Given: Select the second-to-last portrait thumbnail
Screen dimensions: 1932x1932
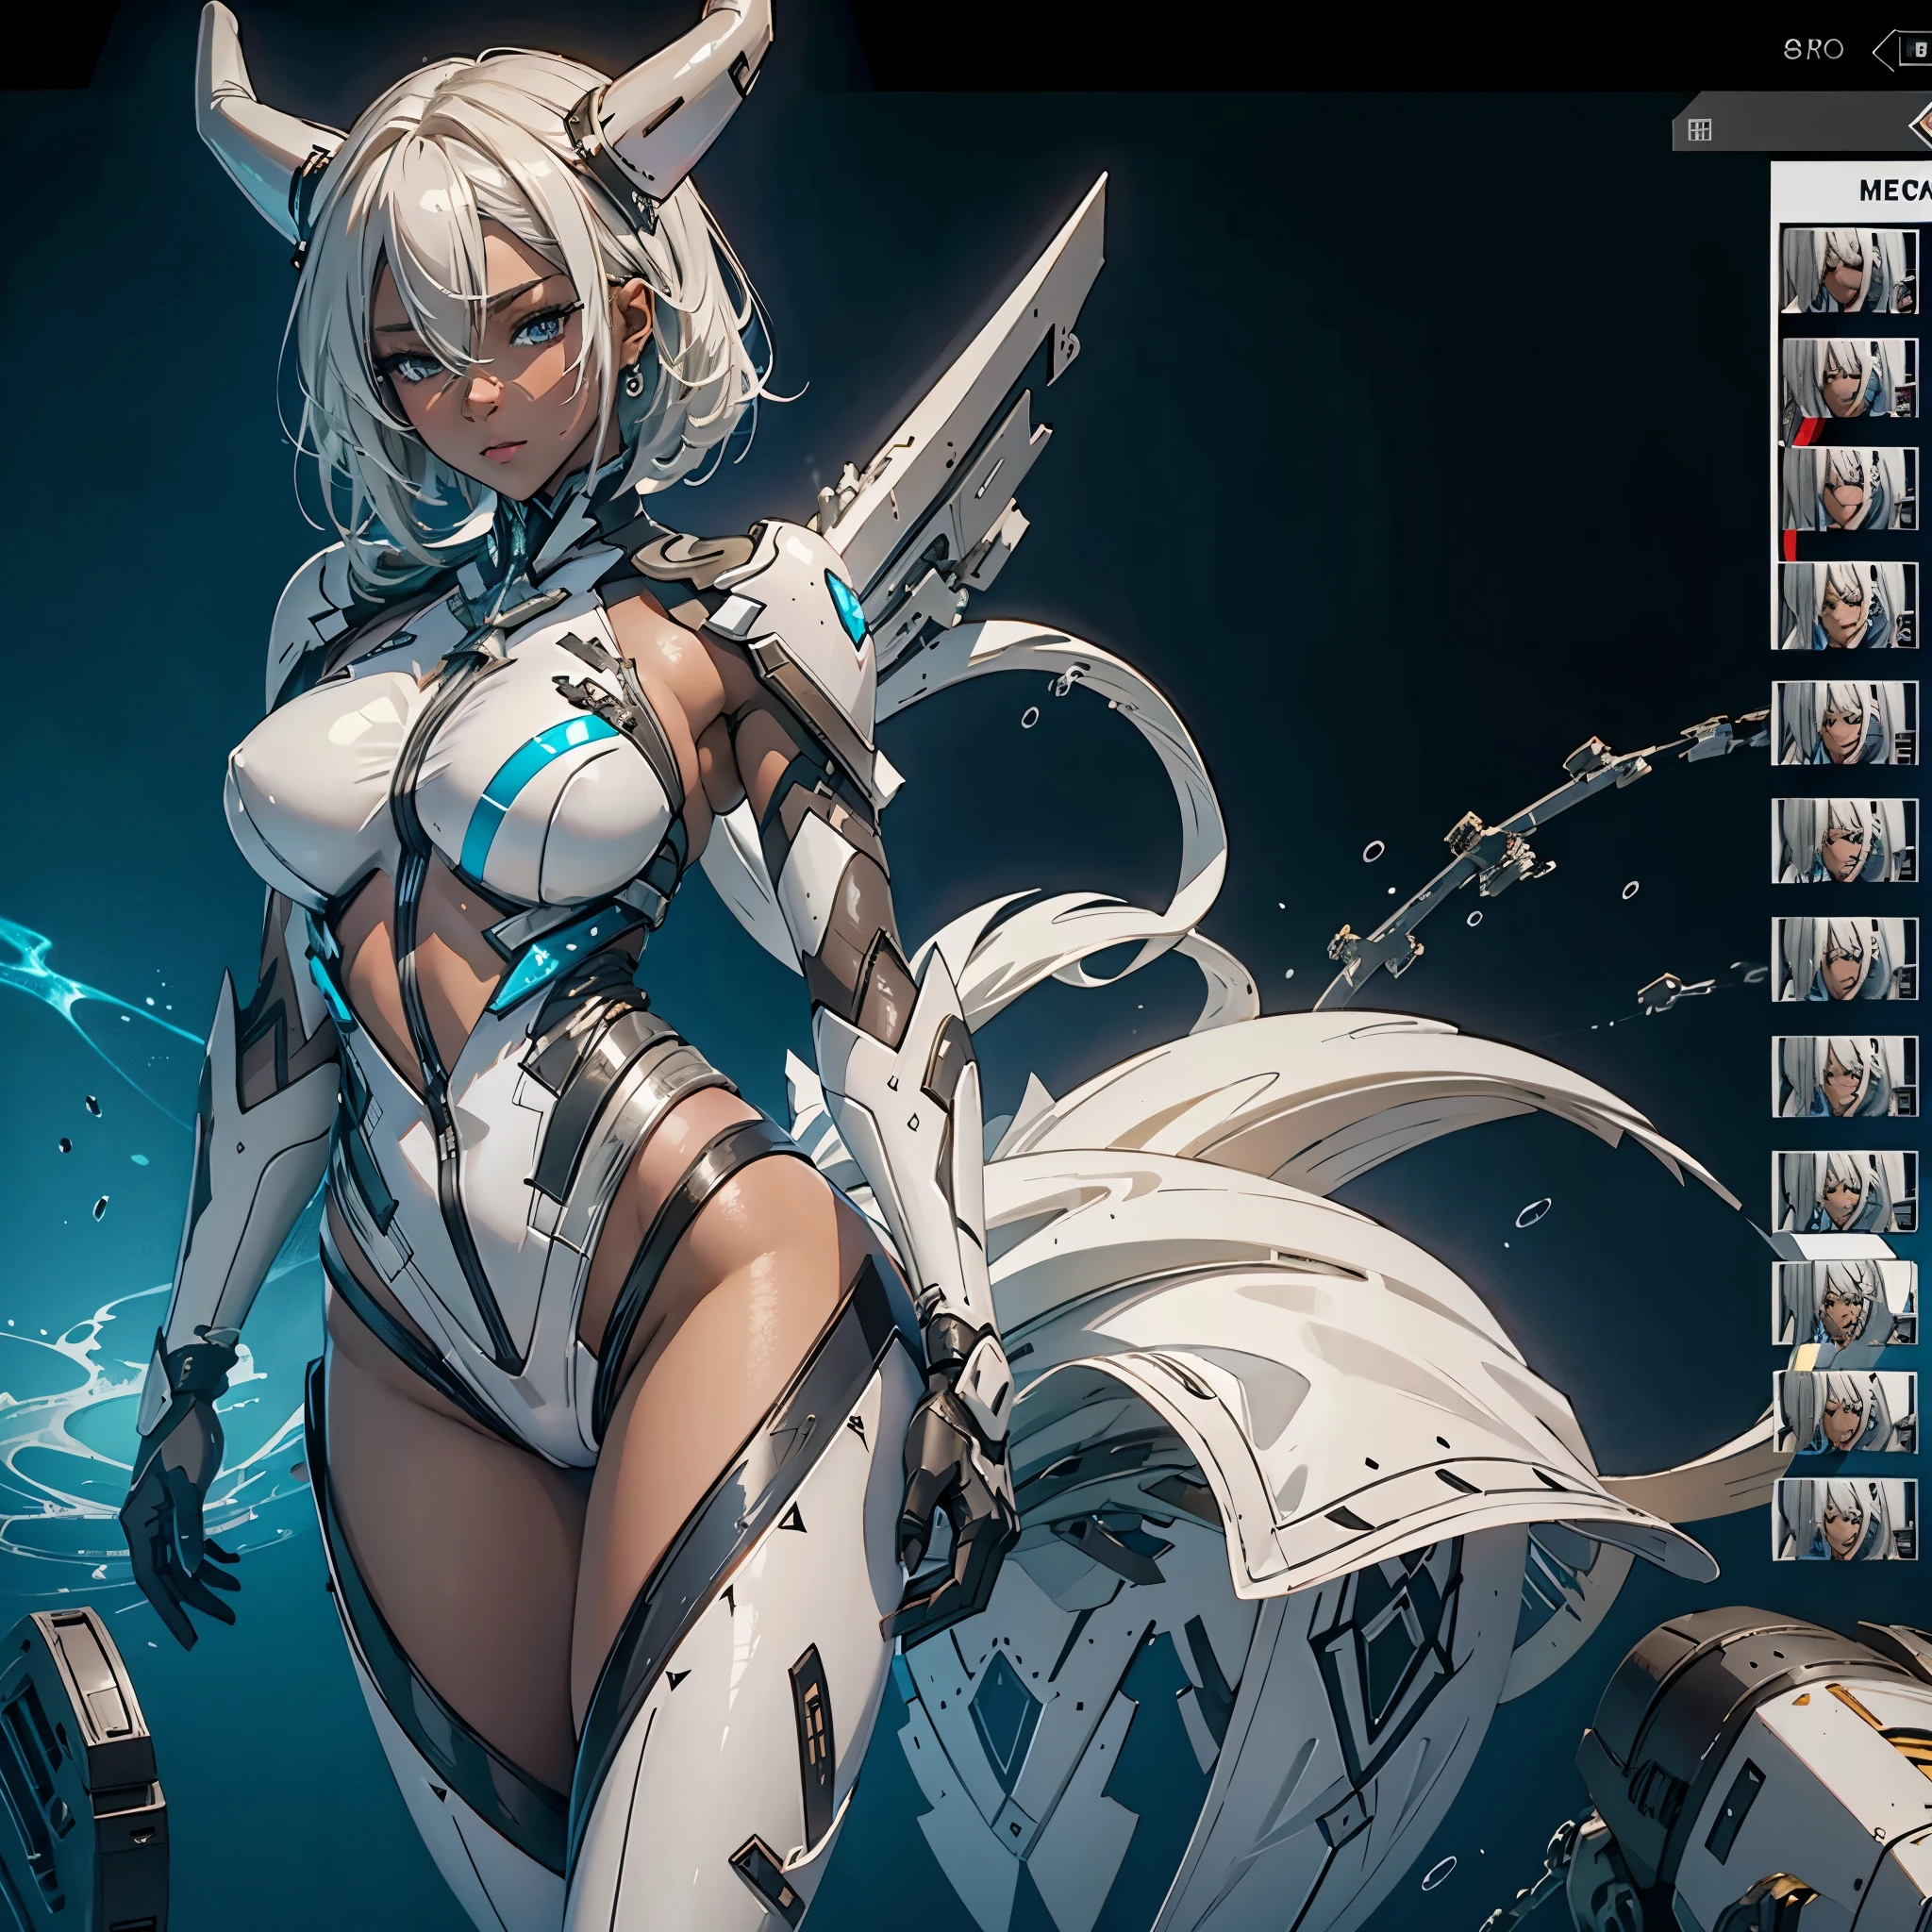Looking at the screenshot, I should [x=1843, y=1411].
